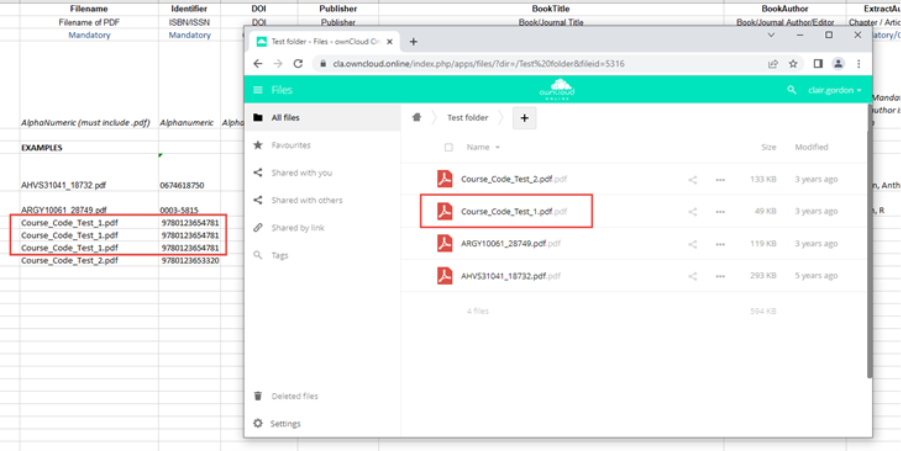This screenshot has height=451, width=901.
Task: Click the address bar URL
Action: [x=479, y=64]
